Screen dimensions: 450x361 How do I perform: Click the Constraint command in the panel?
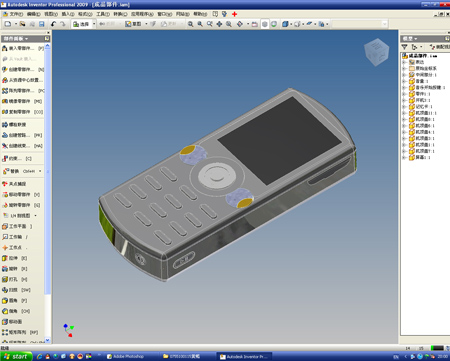(x=17, y=159)
